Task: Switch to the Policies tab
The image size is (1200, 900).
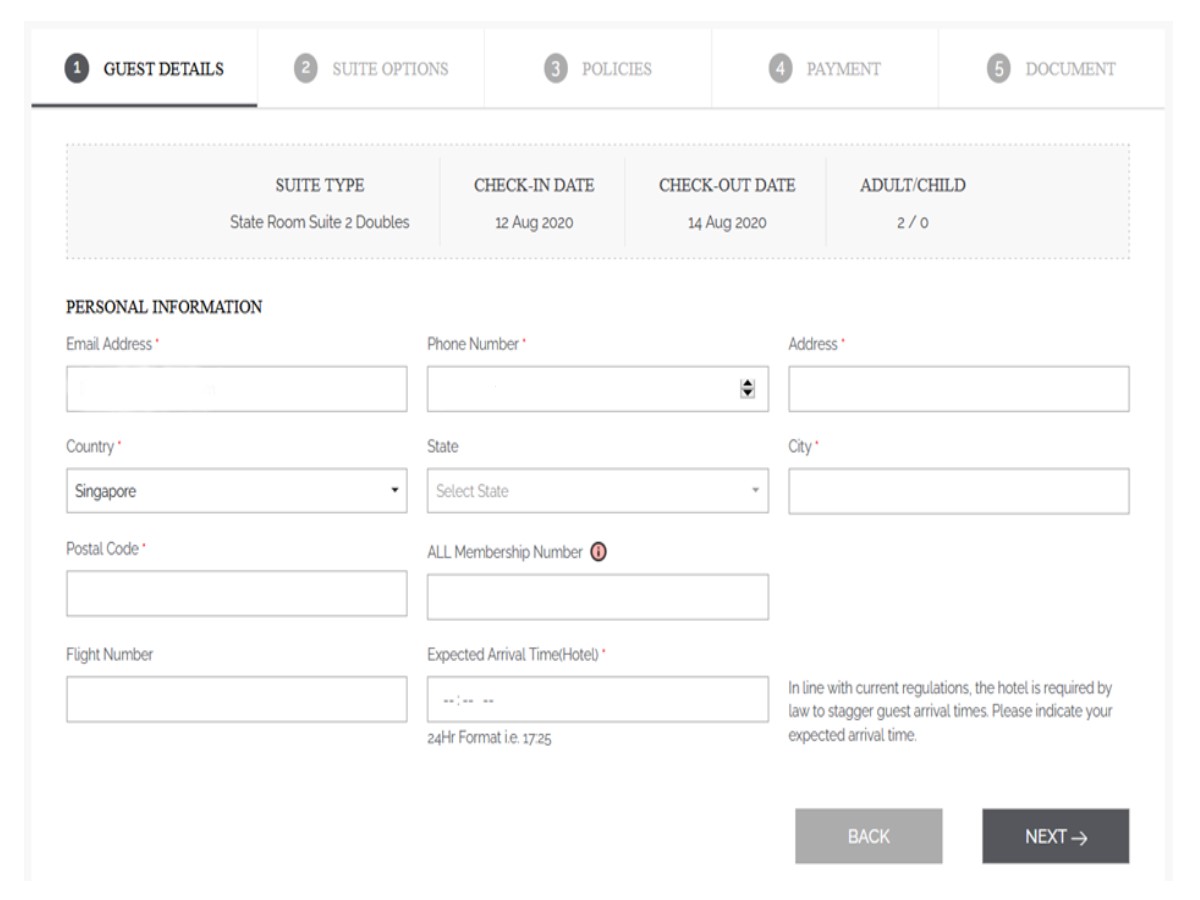Action: pyautogui.click(x=598, y=69)
